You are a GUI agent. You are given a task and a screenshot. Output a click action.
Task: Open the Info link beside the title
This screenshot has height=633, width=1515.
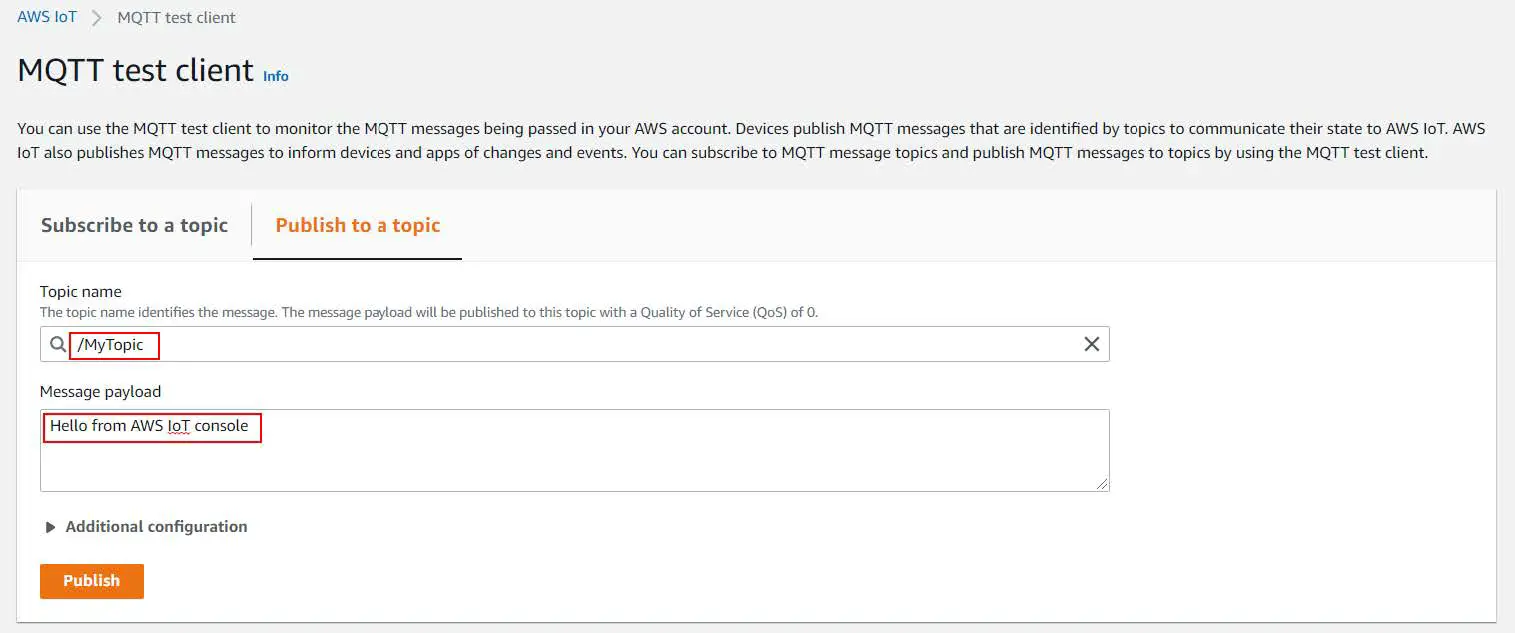tap(276, 76)
